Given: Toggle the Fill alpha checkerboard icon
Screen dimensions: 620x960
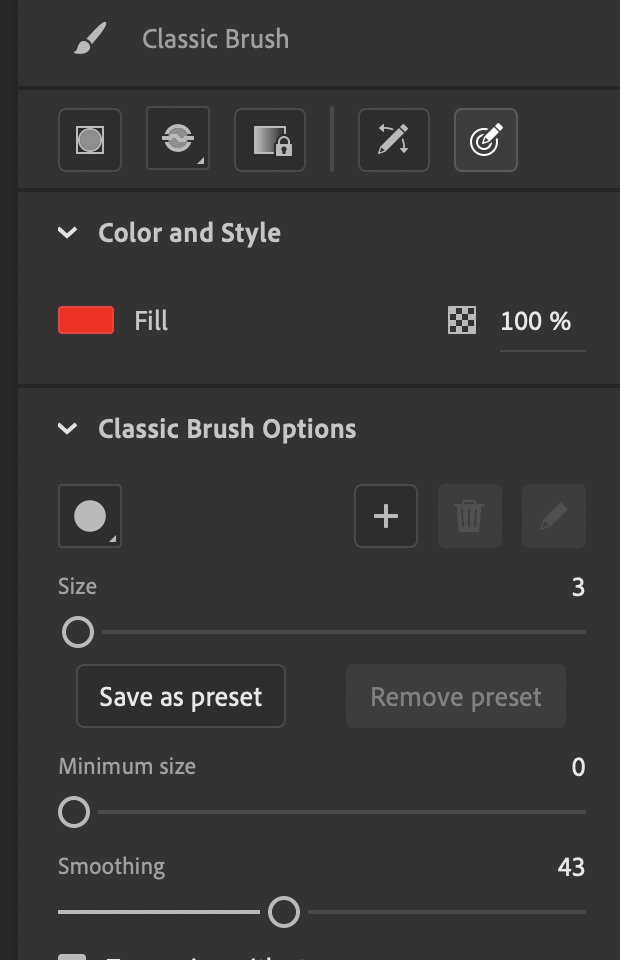Looking at the screenshot, I should coord(461,321).
